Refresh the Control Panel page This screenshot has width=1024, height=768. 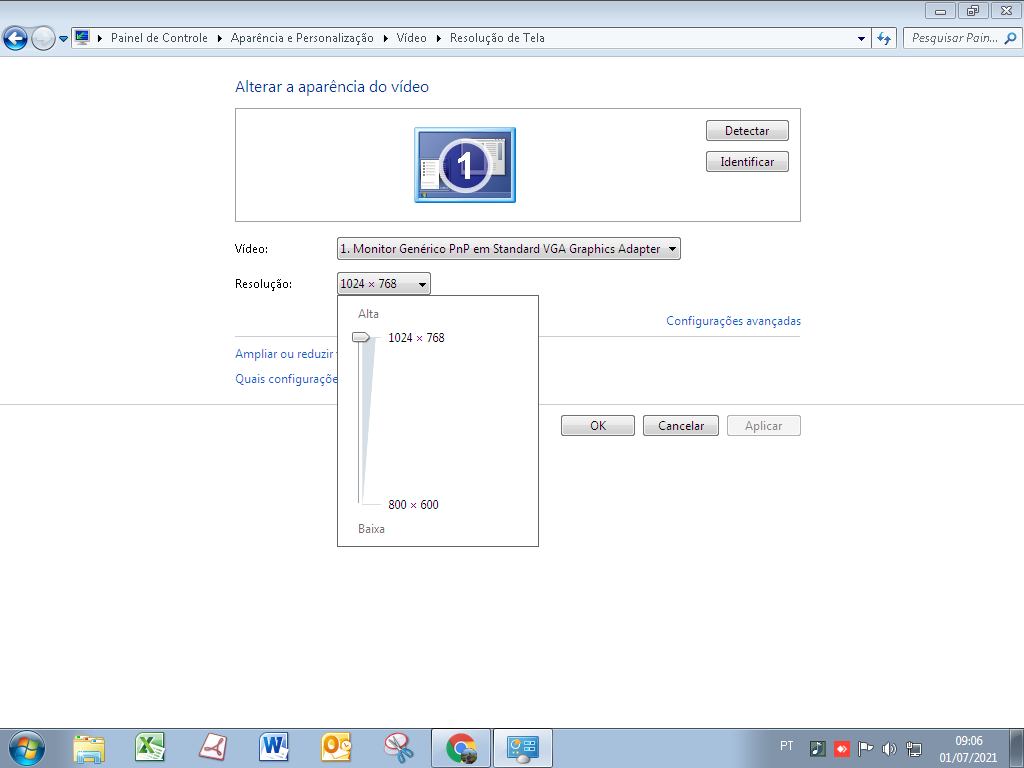(884, 39)
